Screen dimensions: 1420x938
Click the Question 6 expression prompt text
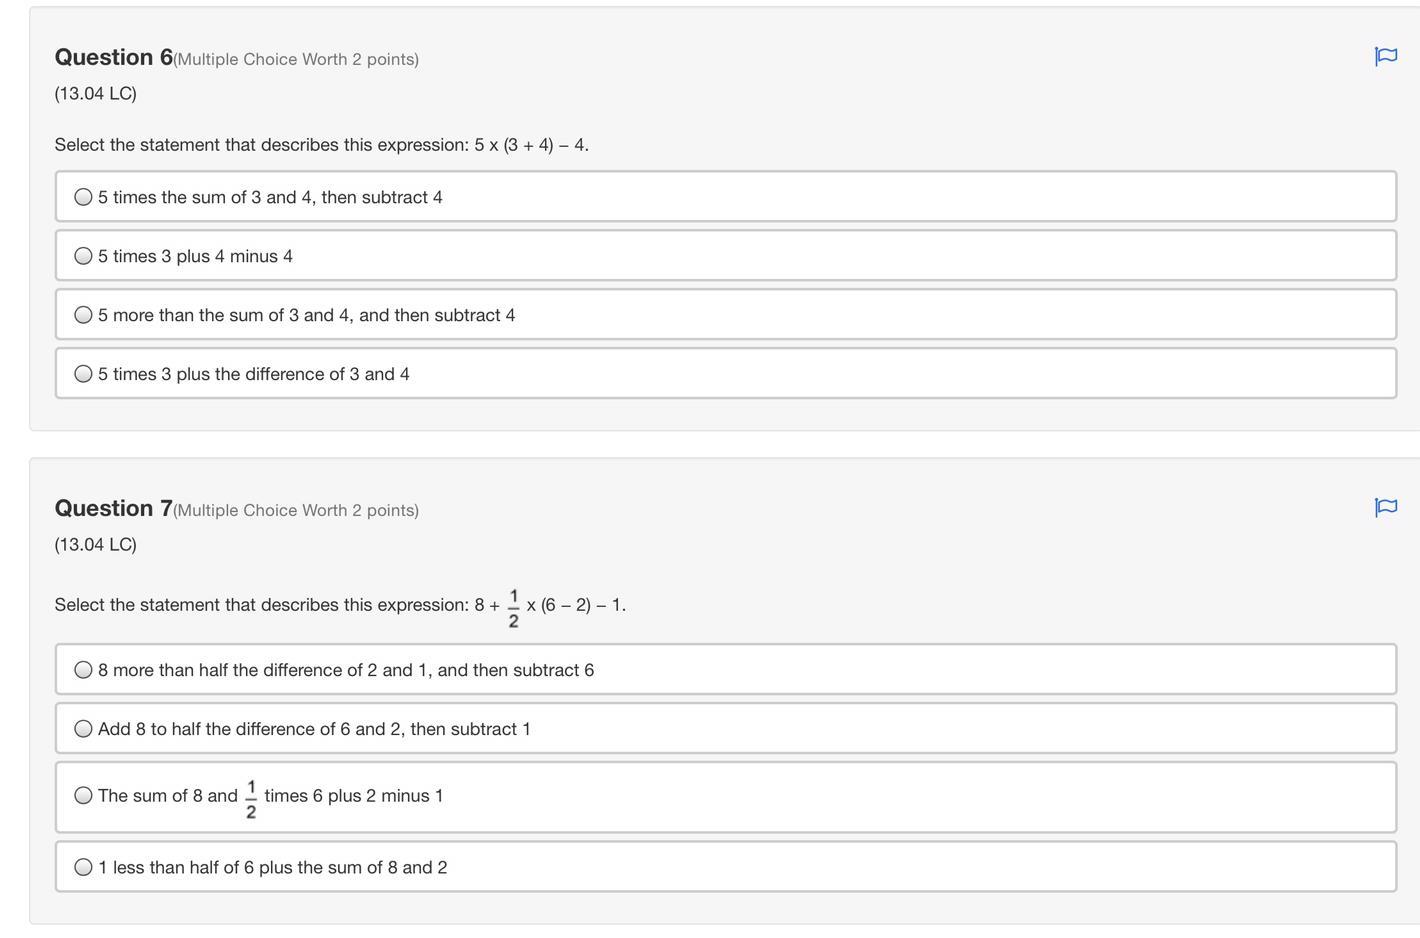pyautogui.click(x=321, y=145)
